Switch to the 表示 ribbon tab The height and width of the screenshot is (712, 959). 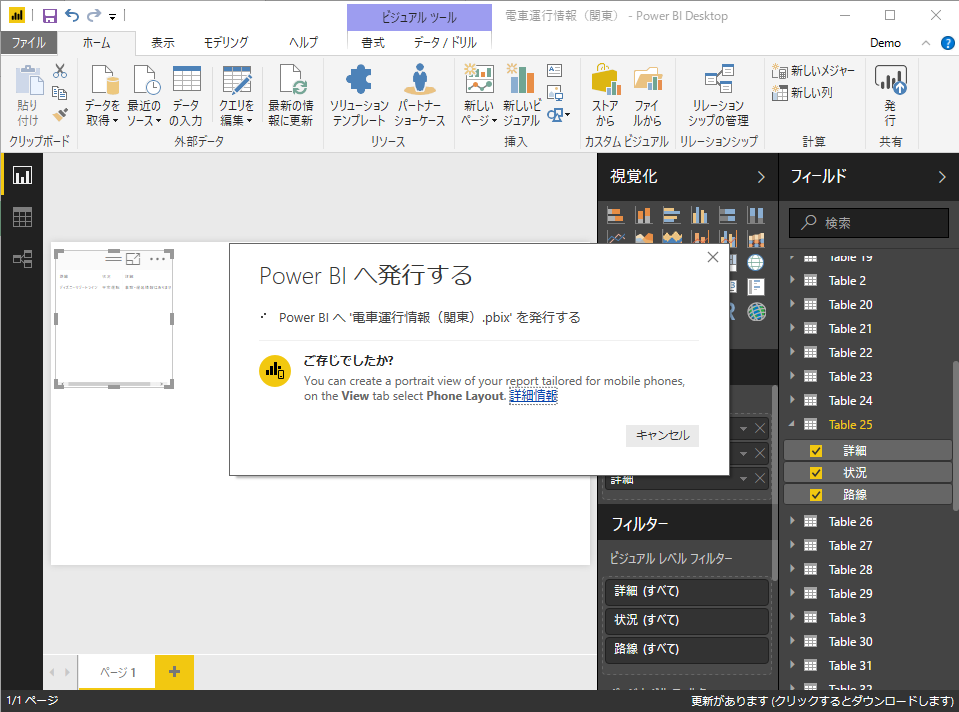point(163,42)
